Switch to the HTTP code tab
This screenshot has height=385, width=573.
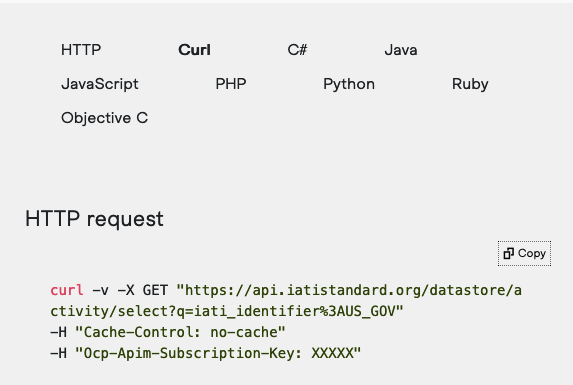81,50
